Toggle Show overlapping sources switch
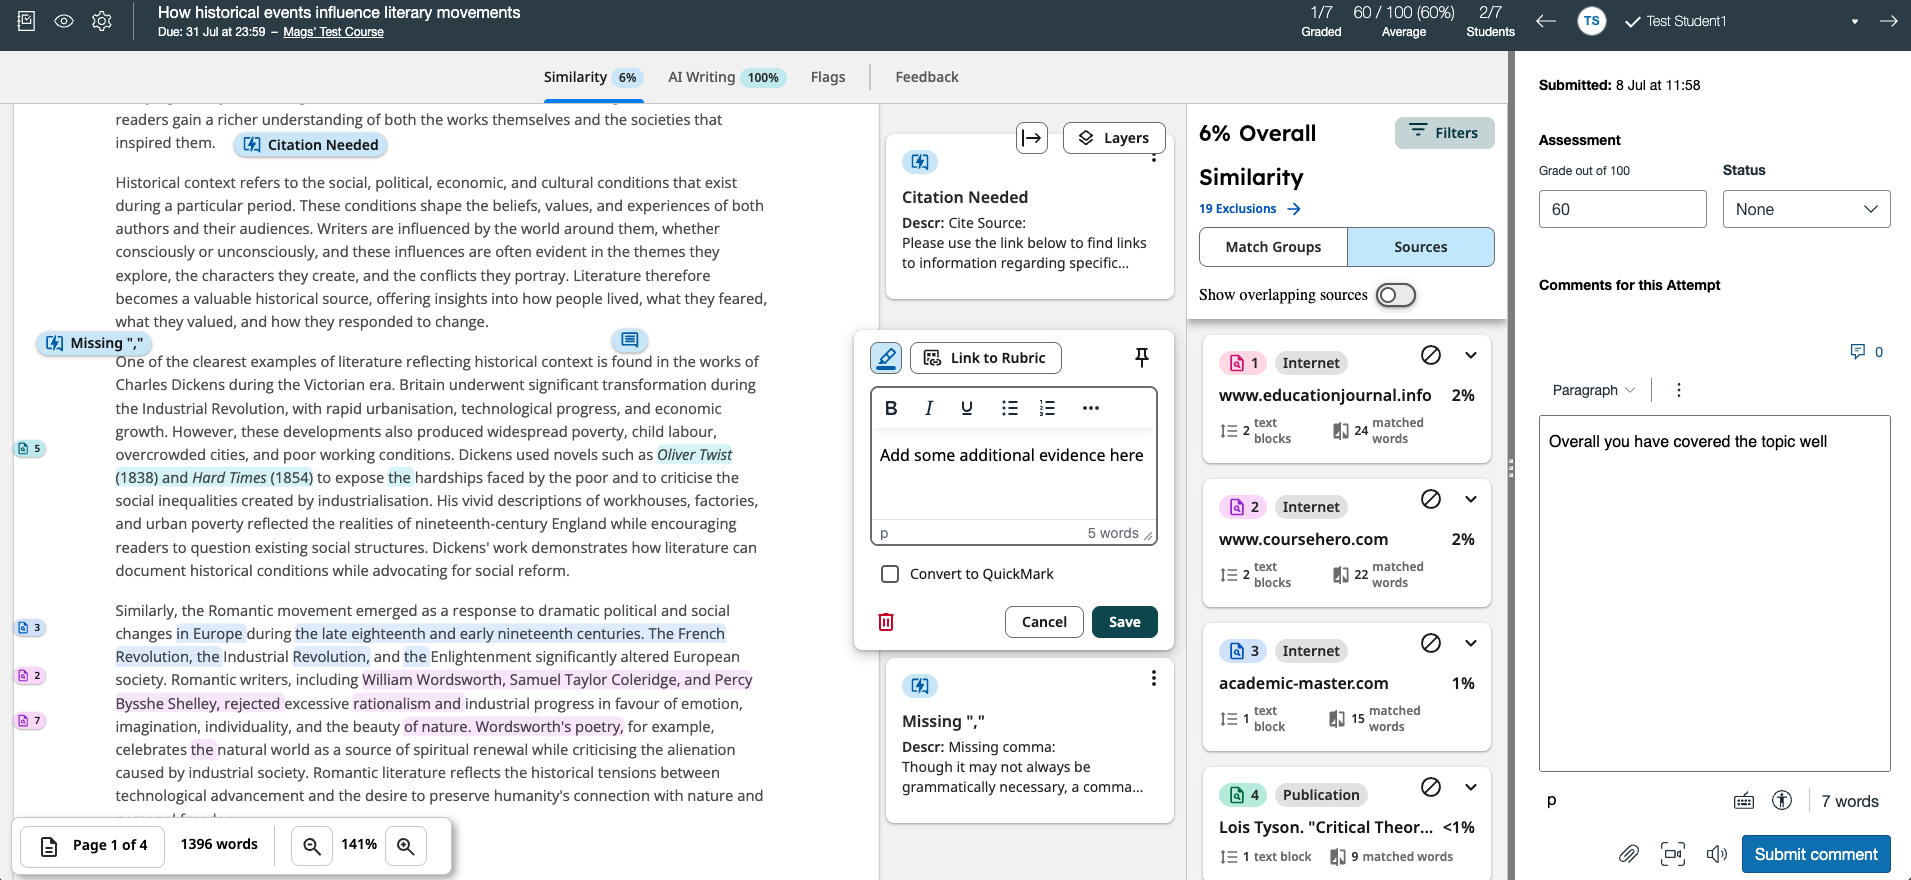The image size is (1911, 880). (1395, 295)
